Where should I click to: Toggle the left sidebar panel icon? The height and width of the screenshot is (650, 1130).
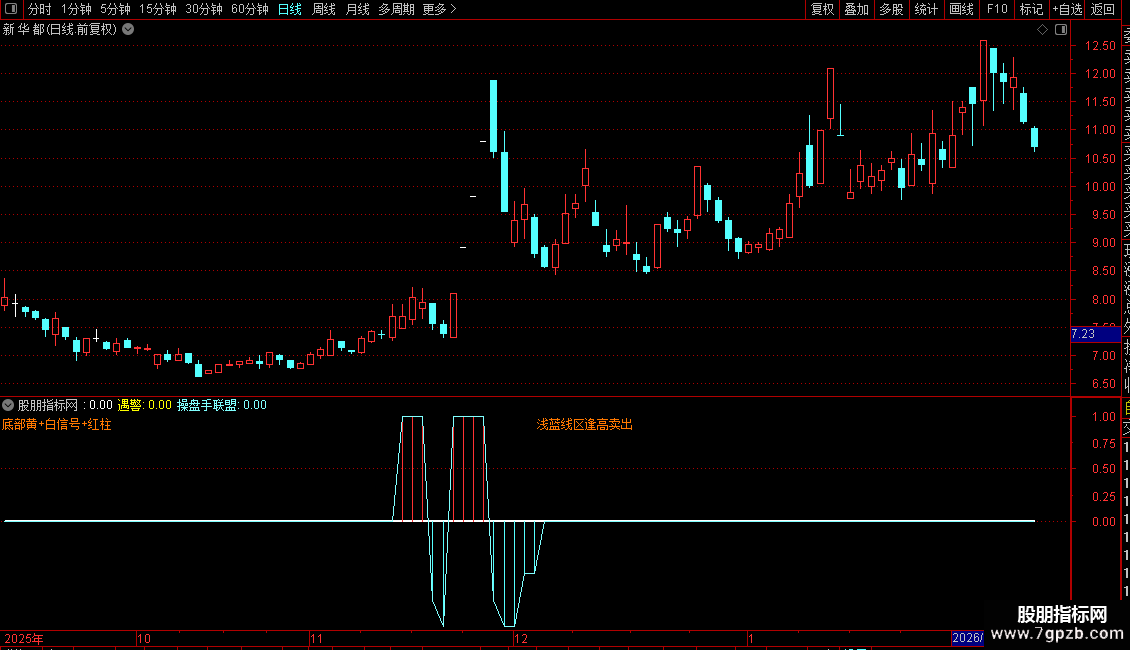11,9
